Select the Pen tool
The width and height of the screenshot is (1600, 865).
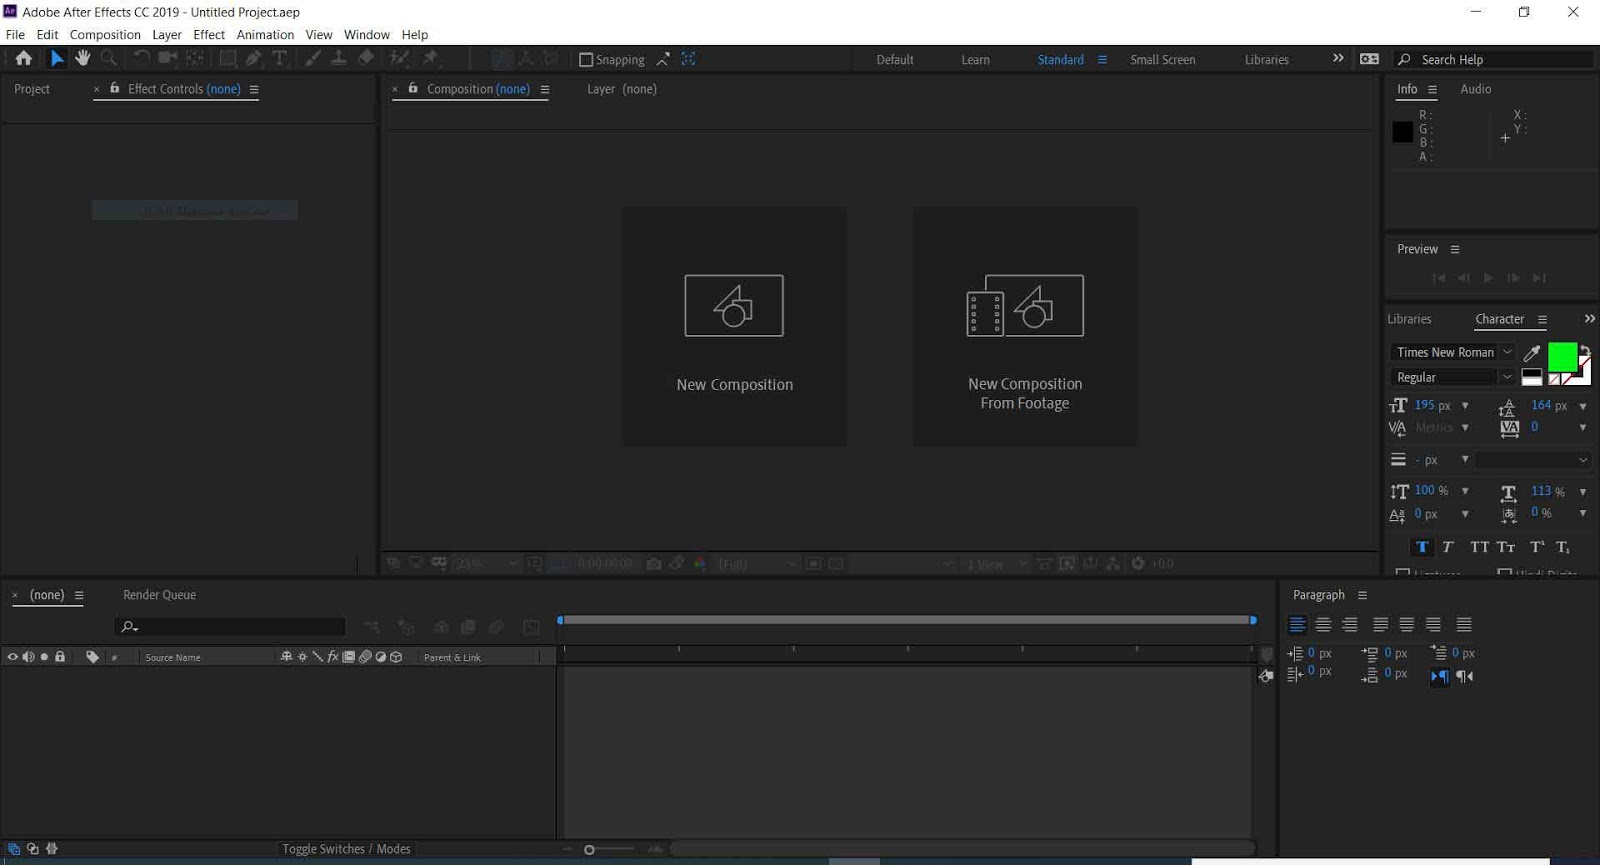click(x=254, y=59)
